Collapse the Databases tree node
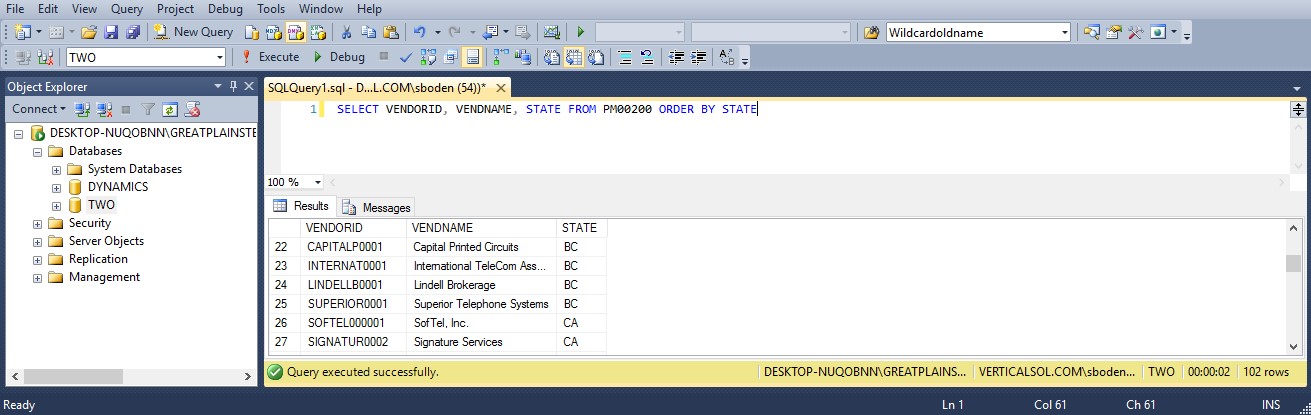Image resolution: width=1311 pixels, height=415 pixels. (37, 151)
